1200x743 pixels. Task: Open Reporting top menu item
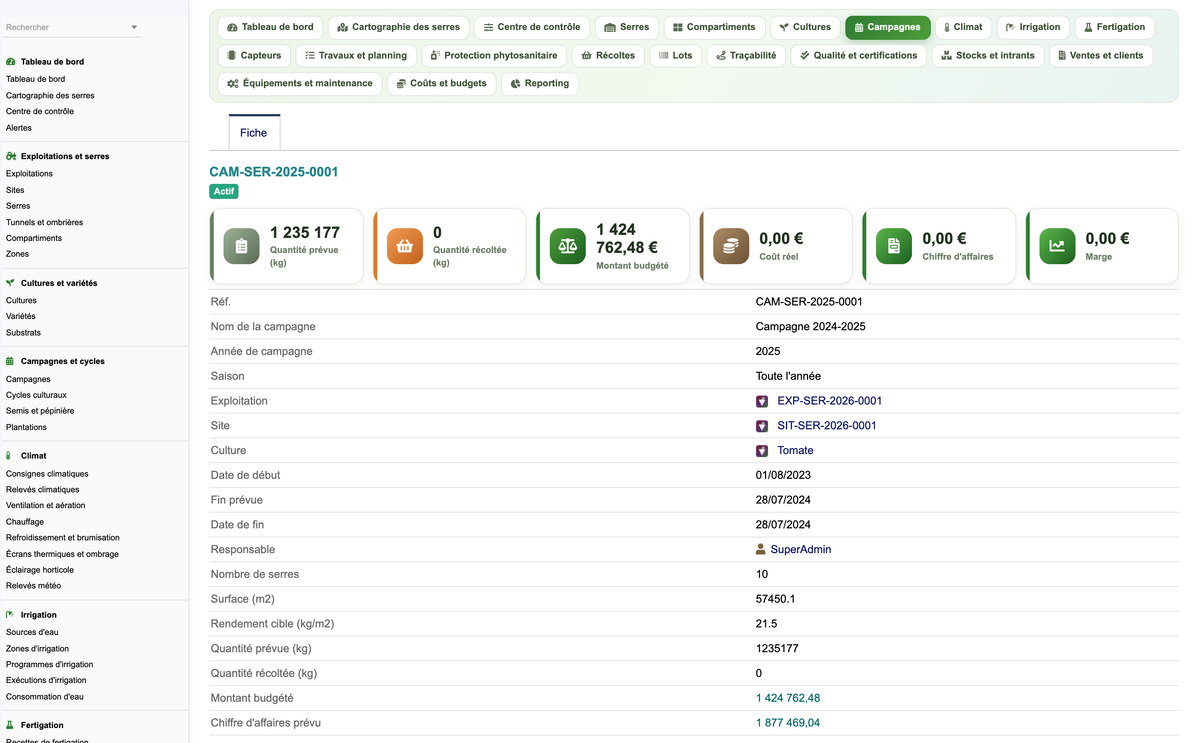coord(540,83)
